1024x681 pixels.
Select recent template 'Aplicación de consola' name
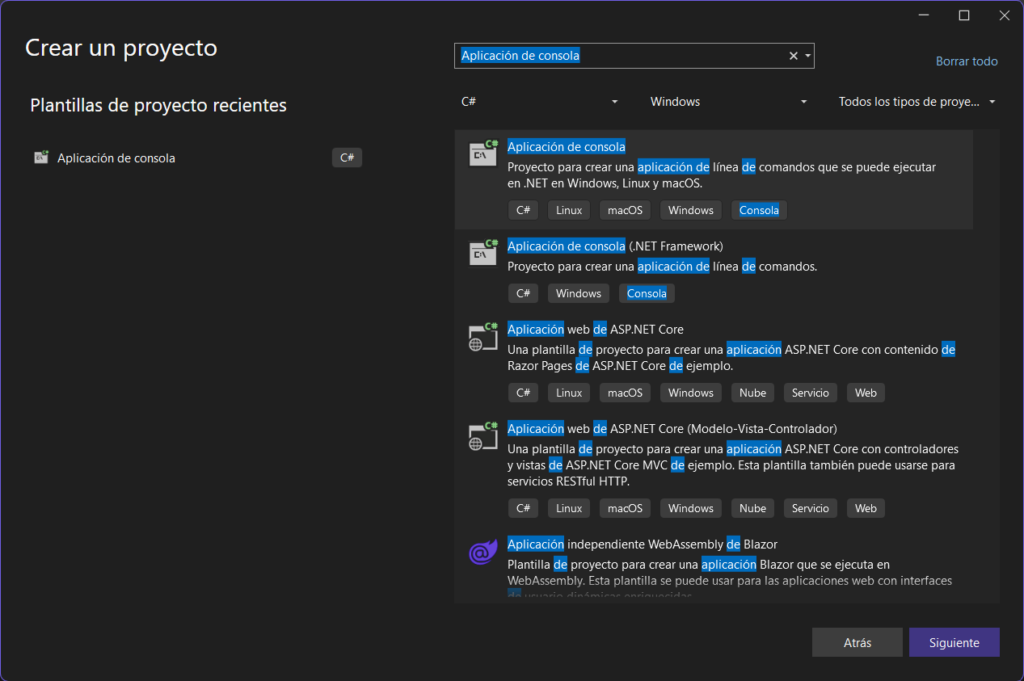click(116, 158)
